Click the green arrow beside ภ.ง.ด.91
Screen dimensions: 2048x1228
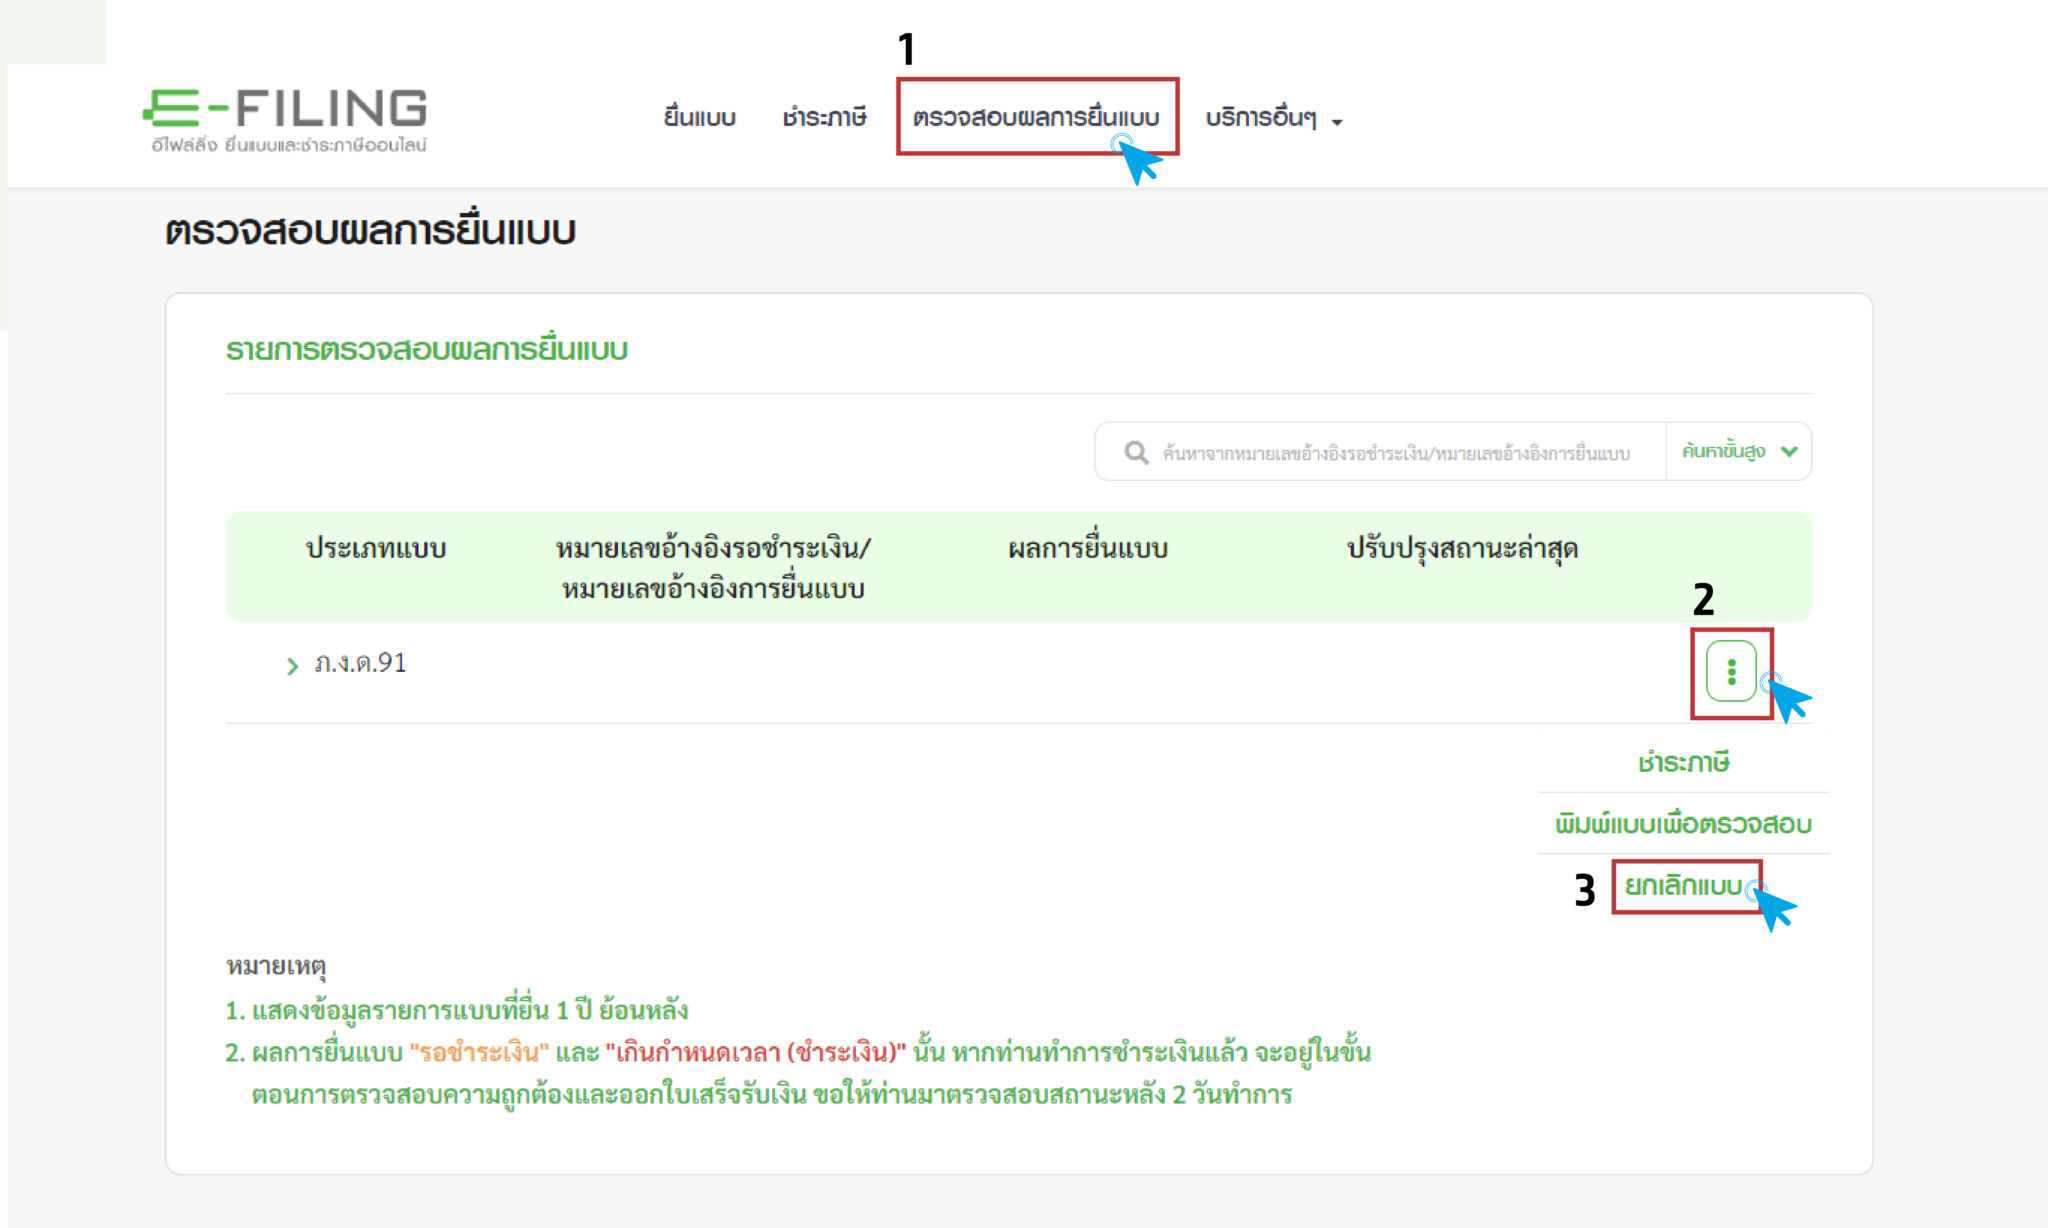pyautogui.click(x=290, y=662)
